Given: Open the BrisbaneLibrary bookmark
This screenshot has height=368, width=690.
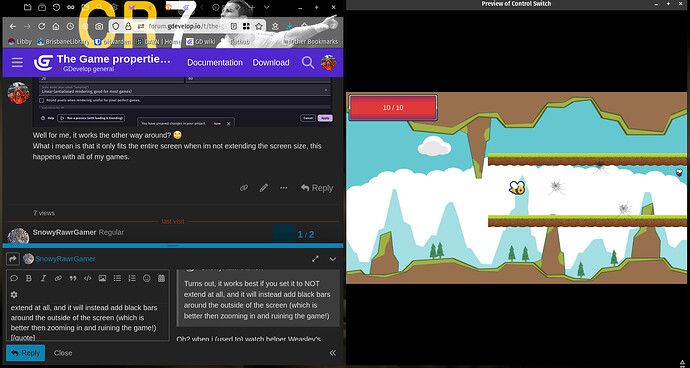Looking at the screenshot, I should point(64,42).
